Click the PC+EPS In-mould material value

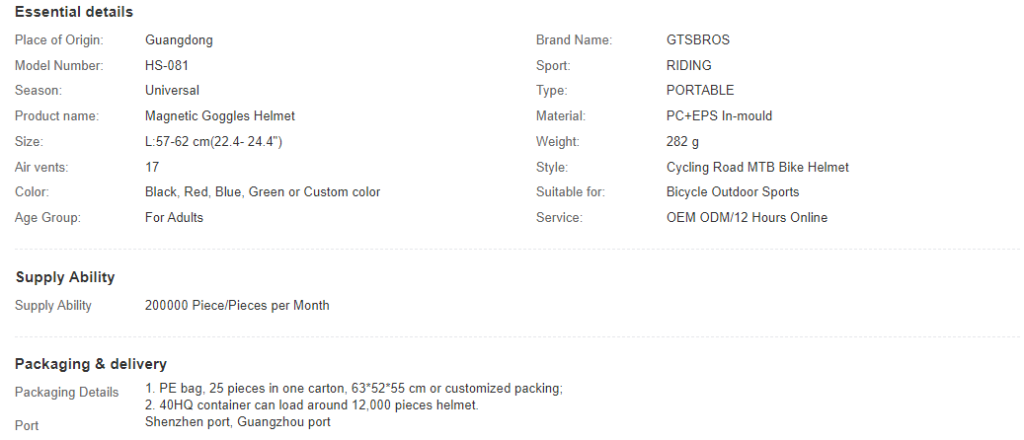[x=719, y=116]
